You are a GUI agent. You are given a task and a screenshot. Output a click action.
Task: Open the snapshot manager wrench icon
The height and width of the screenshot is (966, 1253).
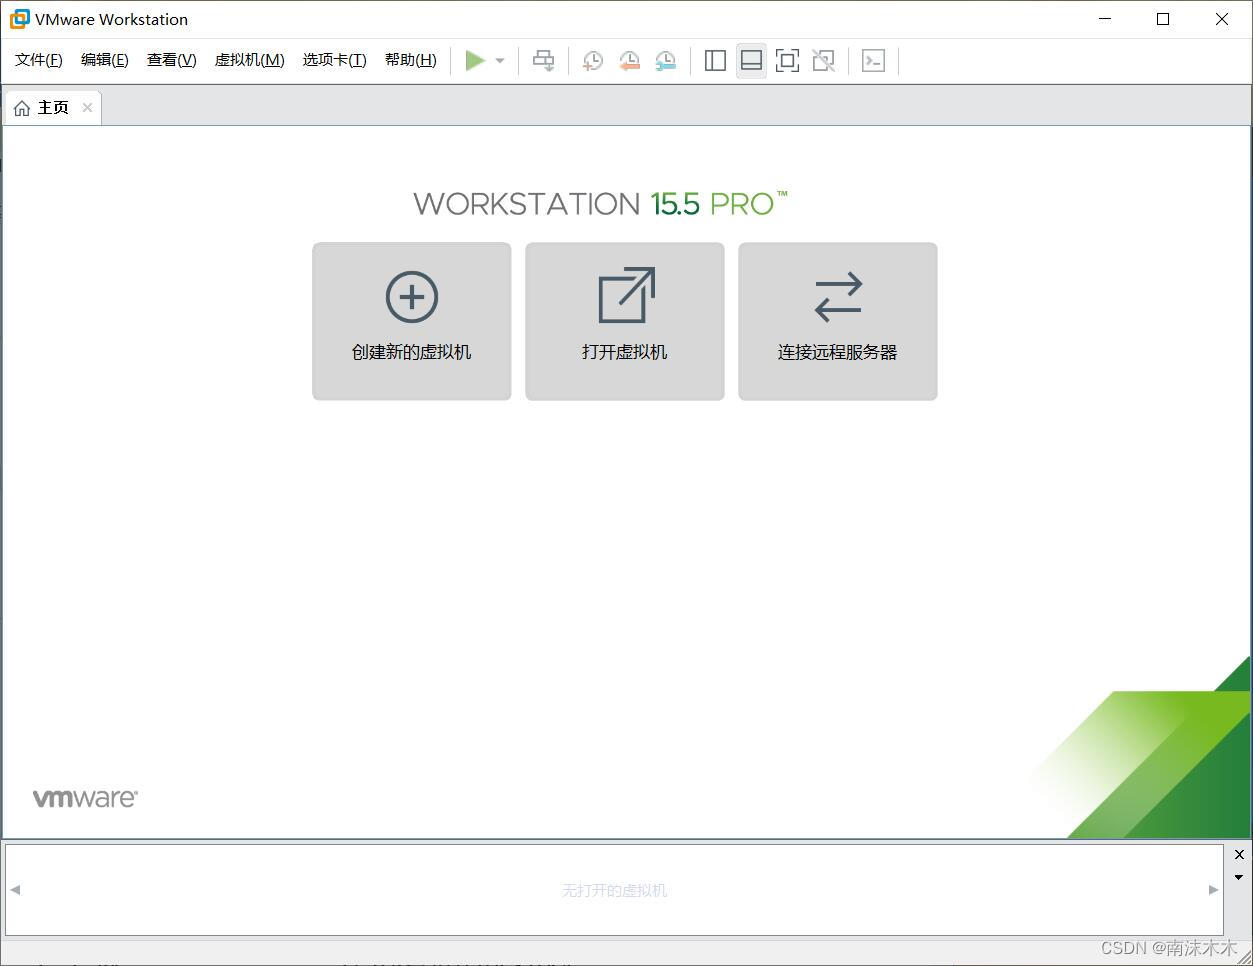pos(665,61)
